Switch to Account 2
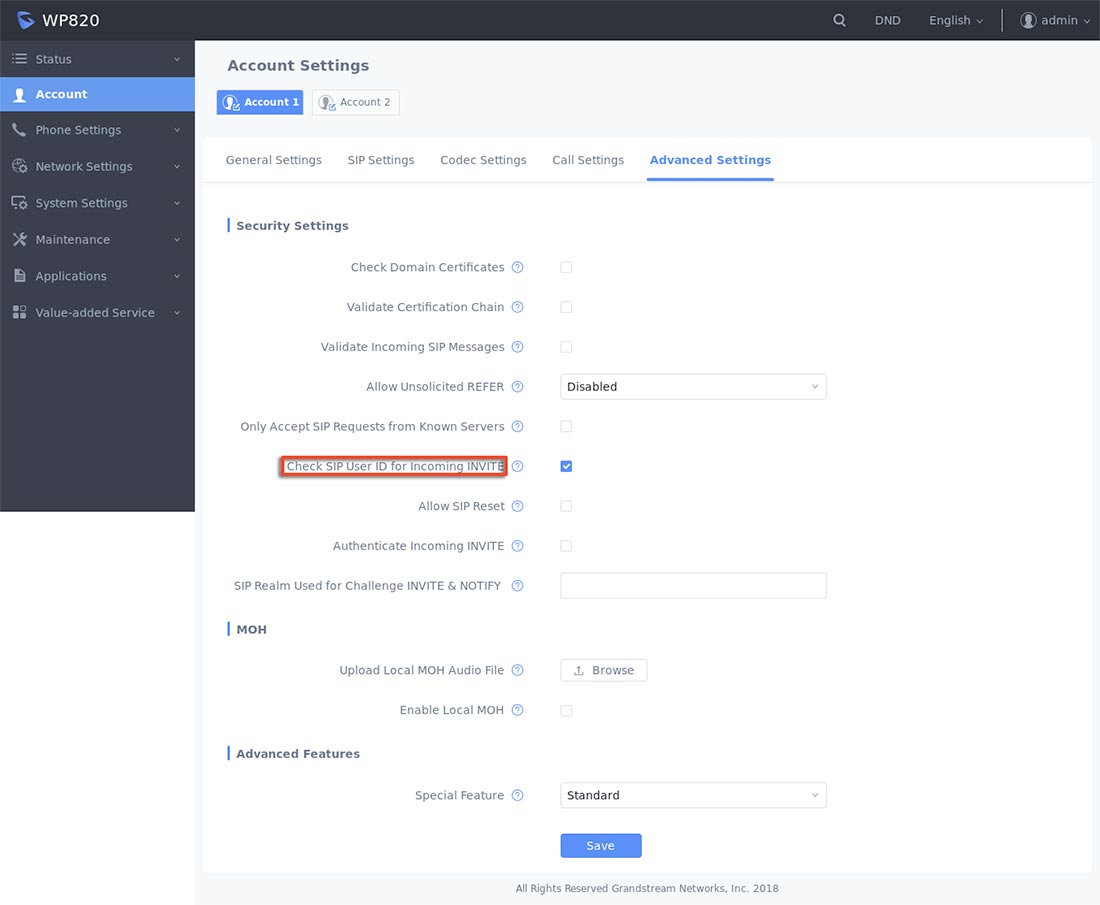This screenshot has height=905, width=1100. [x=355, y=102]
